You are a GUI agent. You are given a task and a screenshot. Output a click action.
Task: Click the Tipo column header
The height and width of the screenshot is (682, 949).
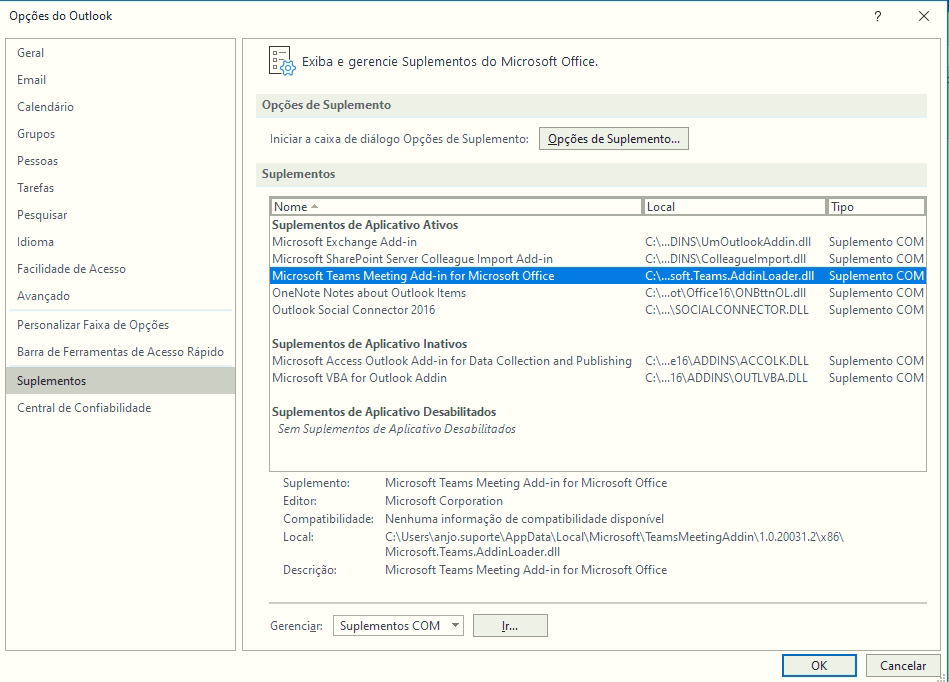tap(876, 207)
